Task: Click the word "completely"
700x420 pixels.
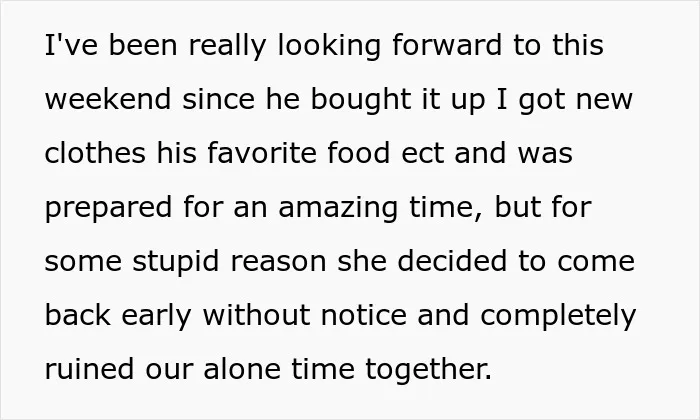Action: click(x=558, y=316)
